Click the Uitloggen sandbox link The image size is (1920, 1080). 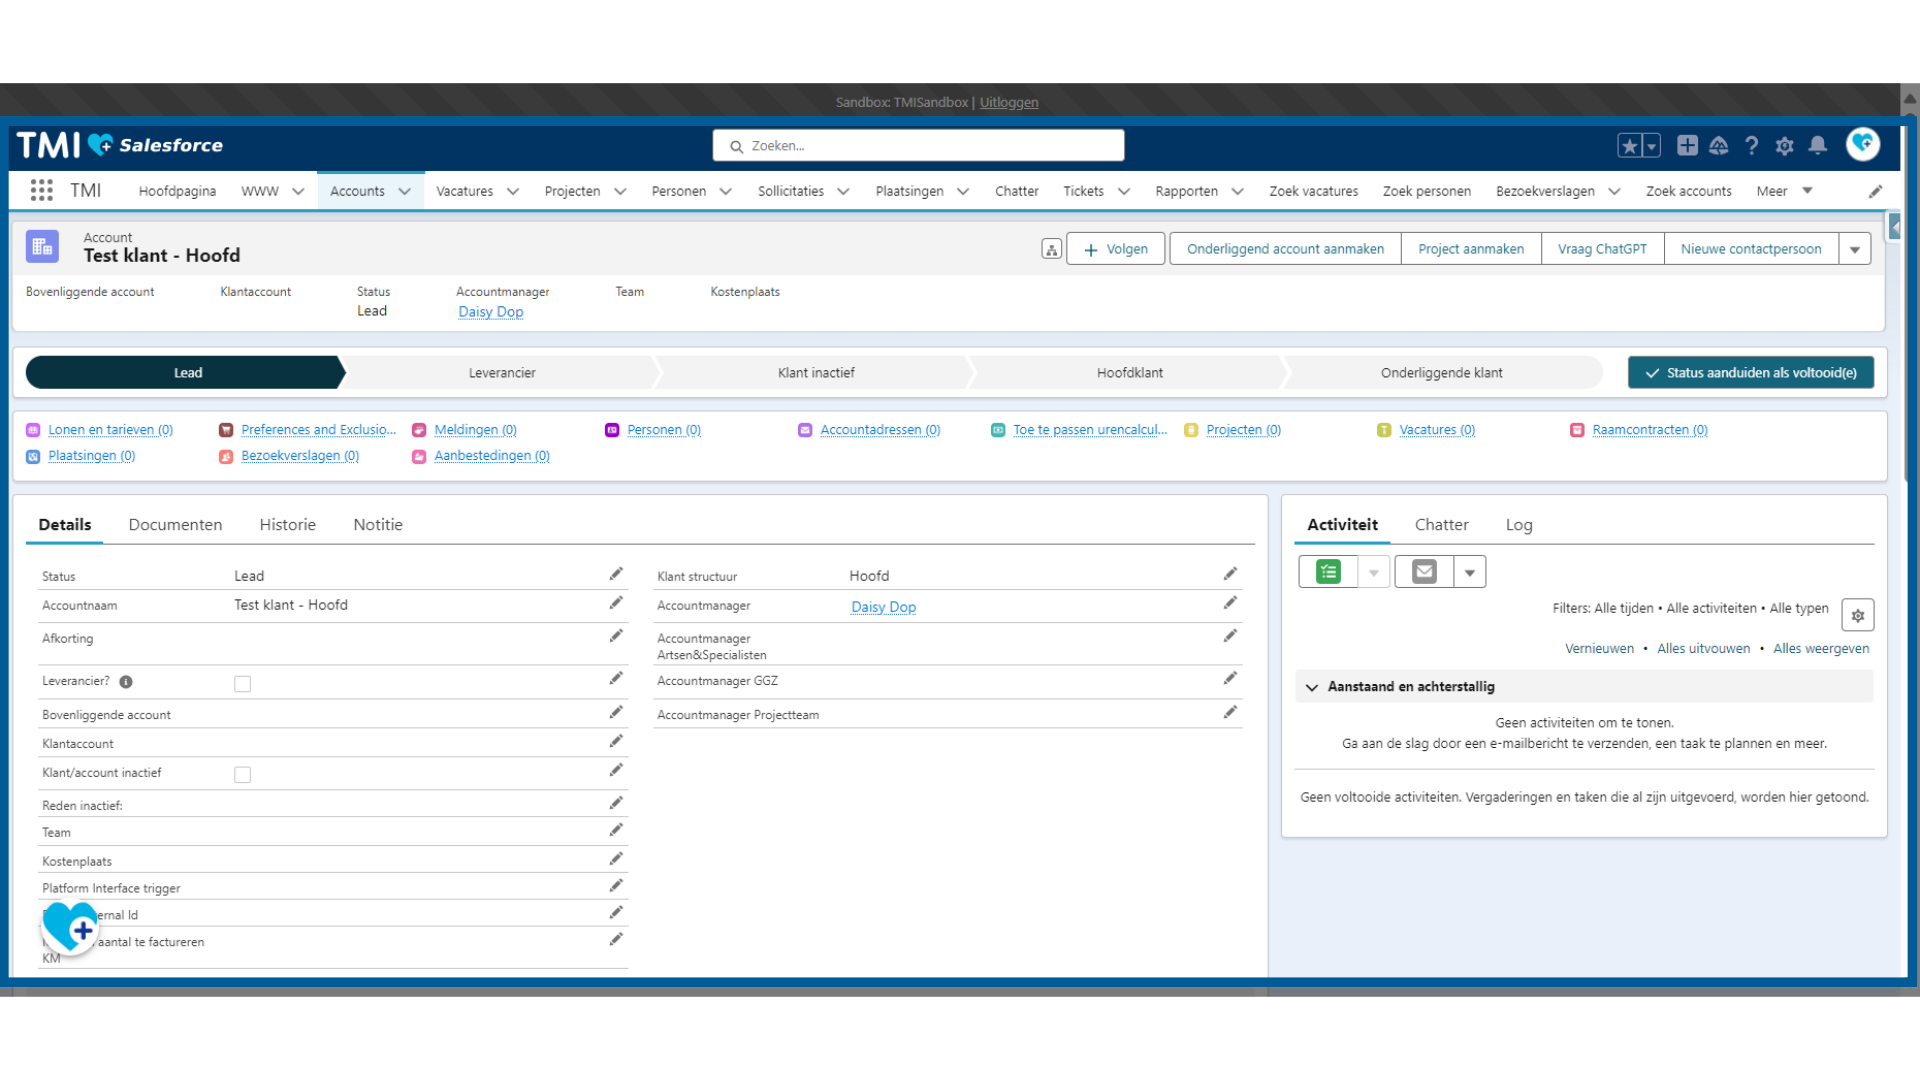pyautogui.click(x=1009, y=102)
